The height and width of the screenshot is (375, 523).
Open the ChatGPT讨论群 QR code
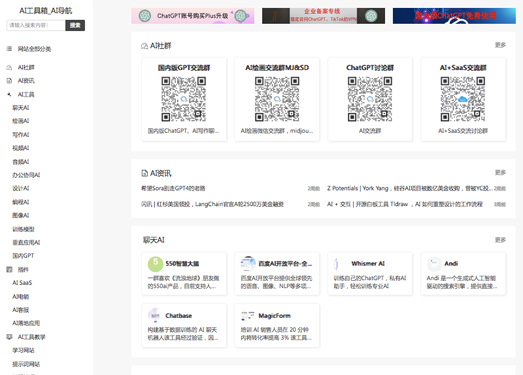(x=370, y=99)
